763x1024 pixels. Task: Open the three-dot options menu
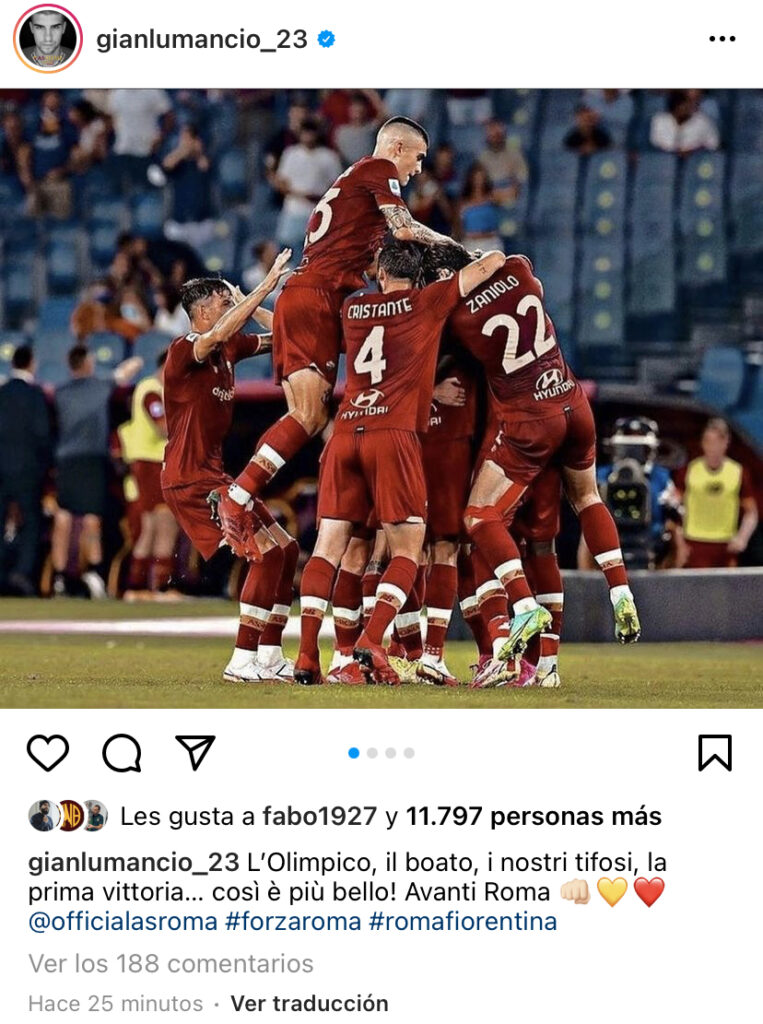(x=722, y=39)
